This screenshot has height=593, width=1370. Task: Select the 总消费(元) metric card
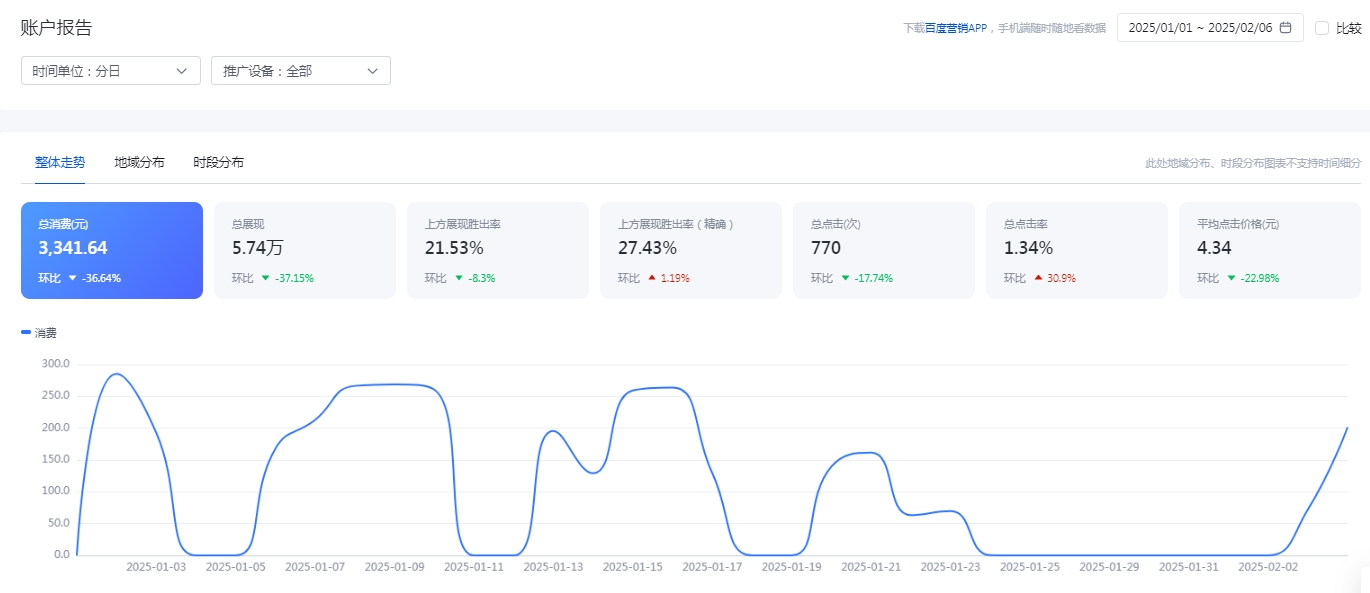[112, 250]
